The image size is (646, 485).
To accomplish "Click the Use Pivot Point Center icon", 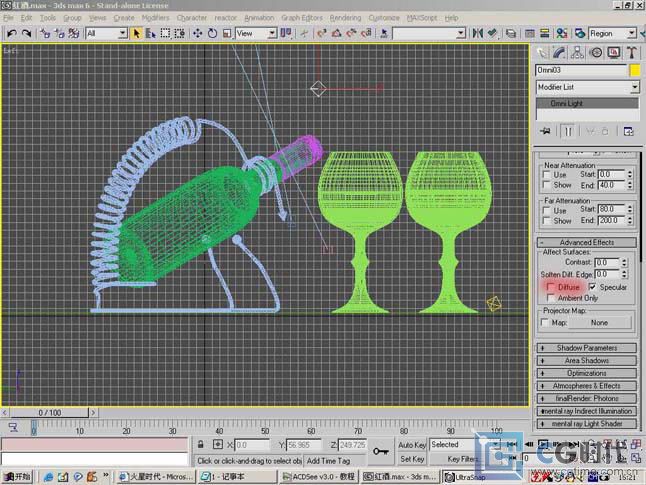I will [286, 33].
